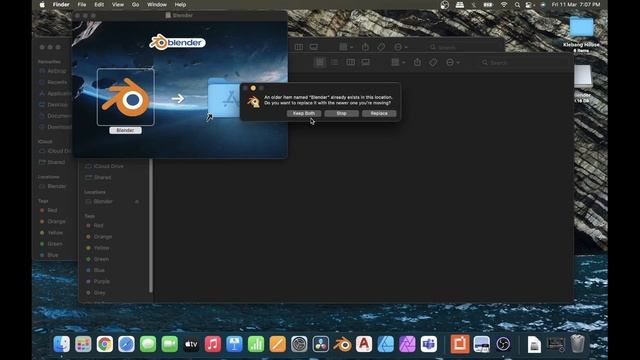Open the Go menu
This screenshot has height=360, width=640.
[x=135, y=5]
